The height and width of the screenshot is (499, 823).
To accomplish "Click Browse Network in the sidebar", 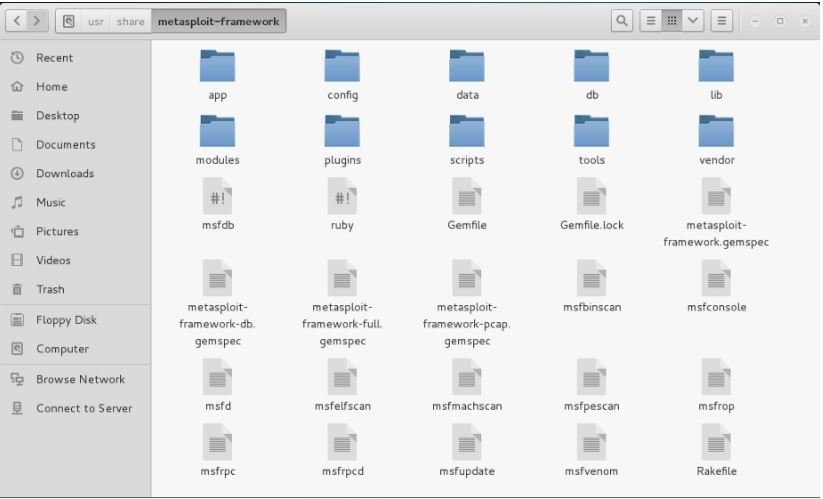I will [76, 379].
